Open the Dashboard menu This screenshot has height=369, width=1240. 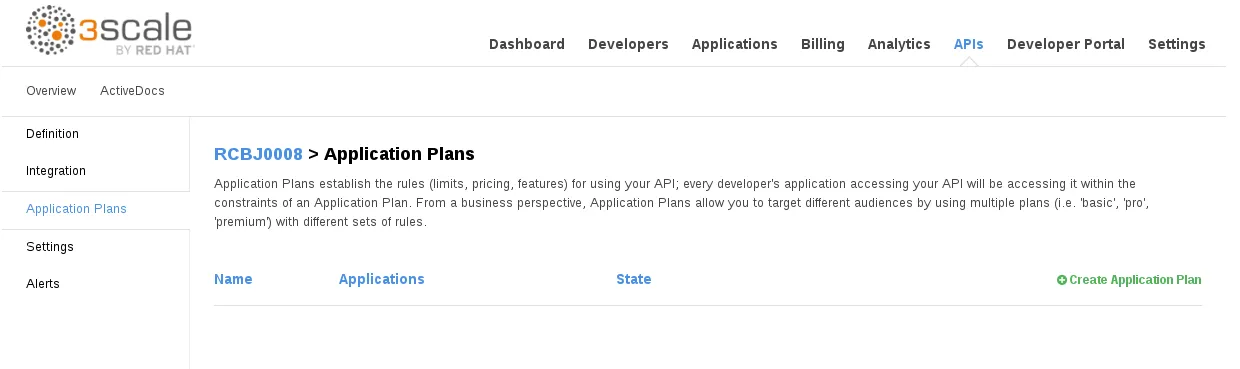[527, 44]
